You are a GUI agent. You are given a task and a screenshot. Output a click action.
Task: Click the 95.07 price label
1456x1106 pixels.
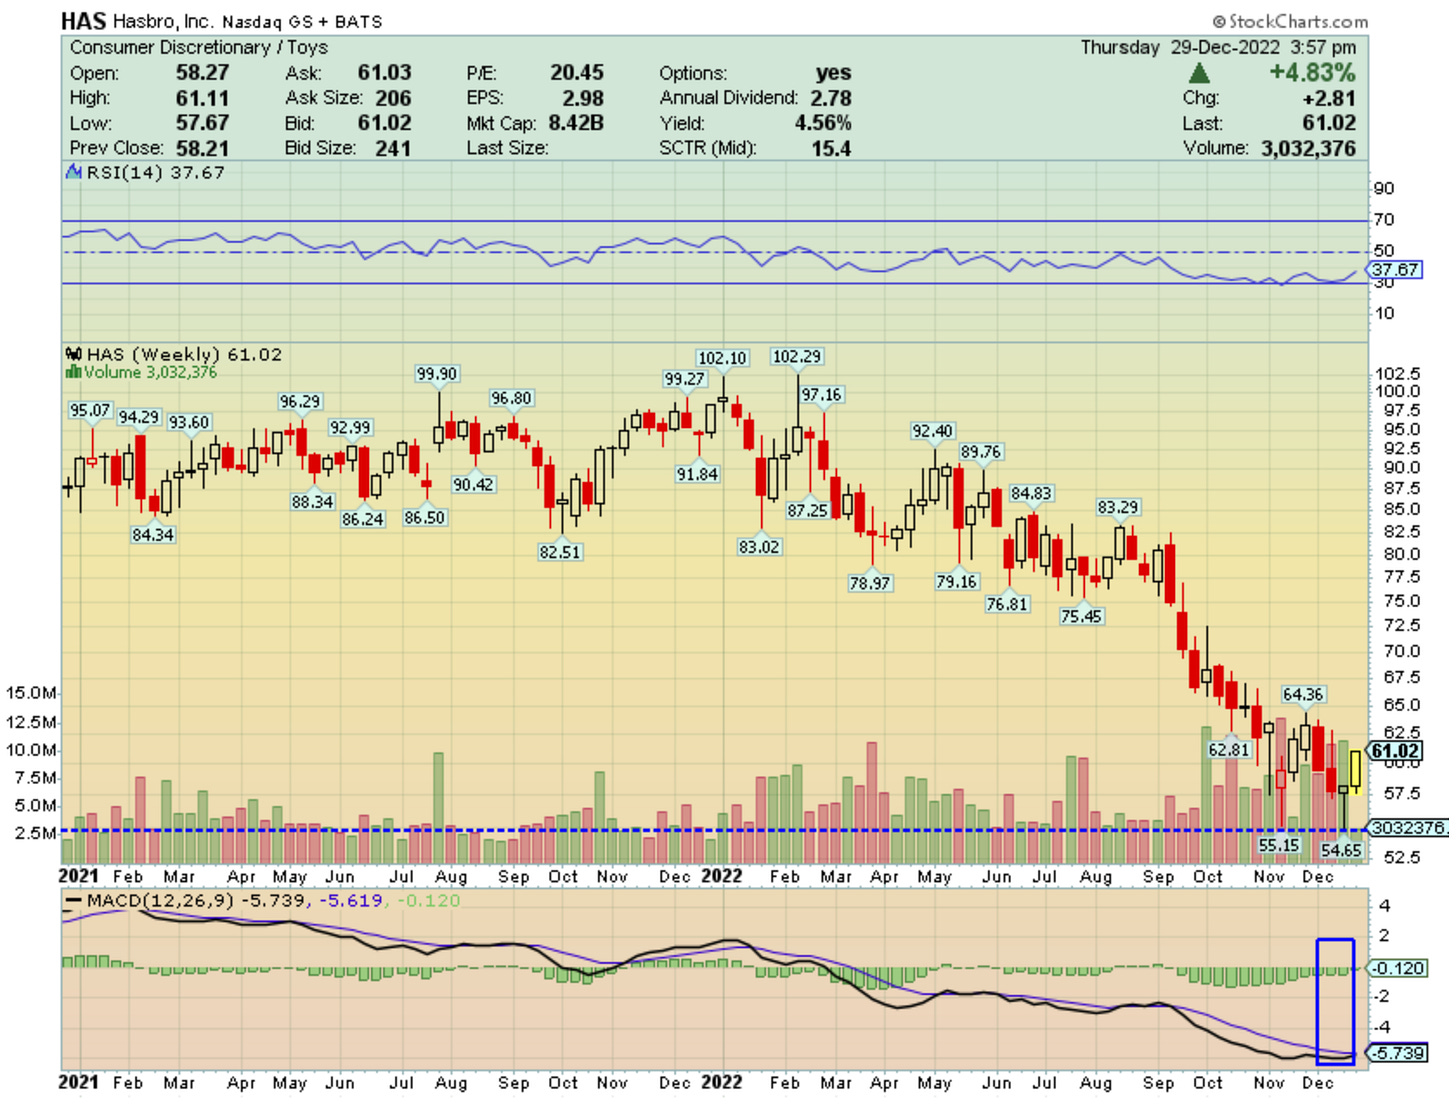coord(90,410)
